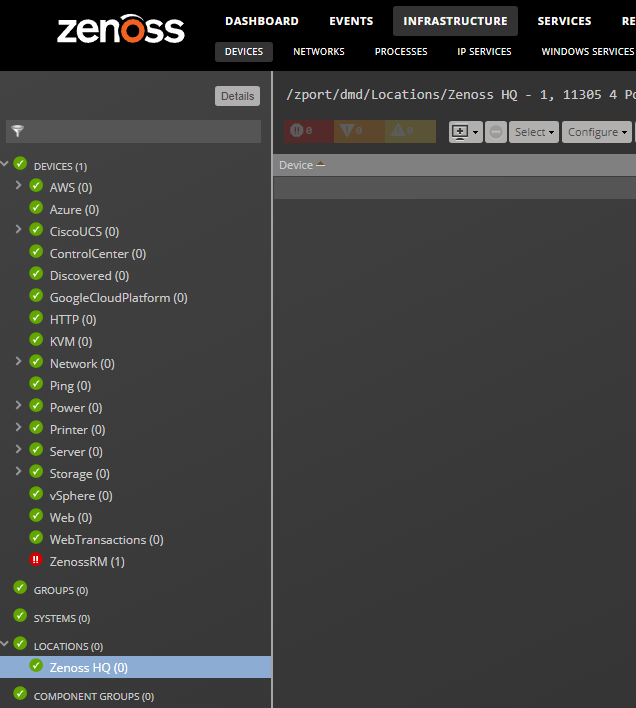
Task: Click green status check beside Web (0)
Action: [36, 516]
